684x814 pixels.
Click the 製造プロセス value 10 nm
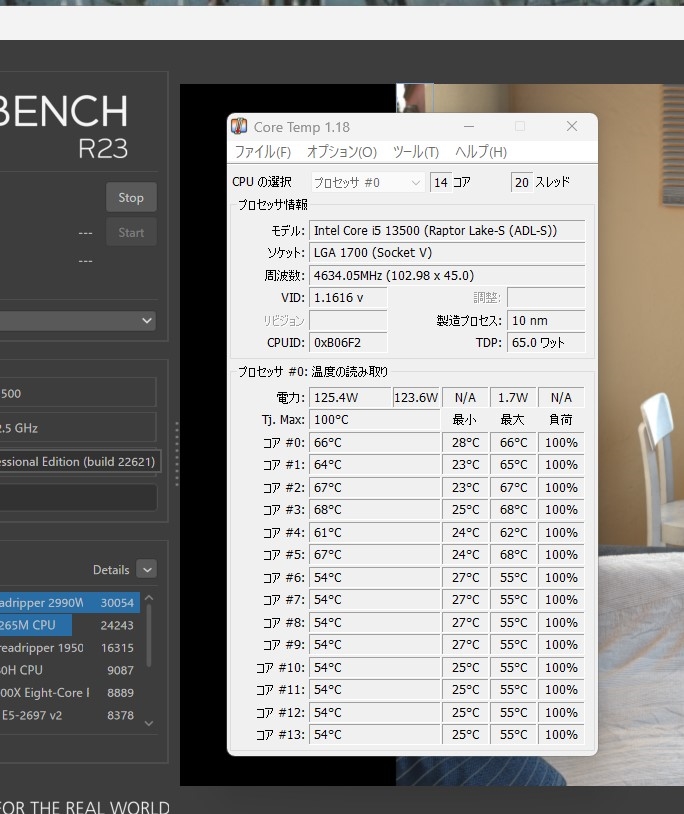546,320
